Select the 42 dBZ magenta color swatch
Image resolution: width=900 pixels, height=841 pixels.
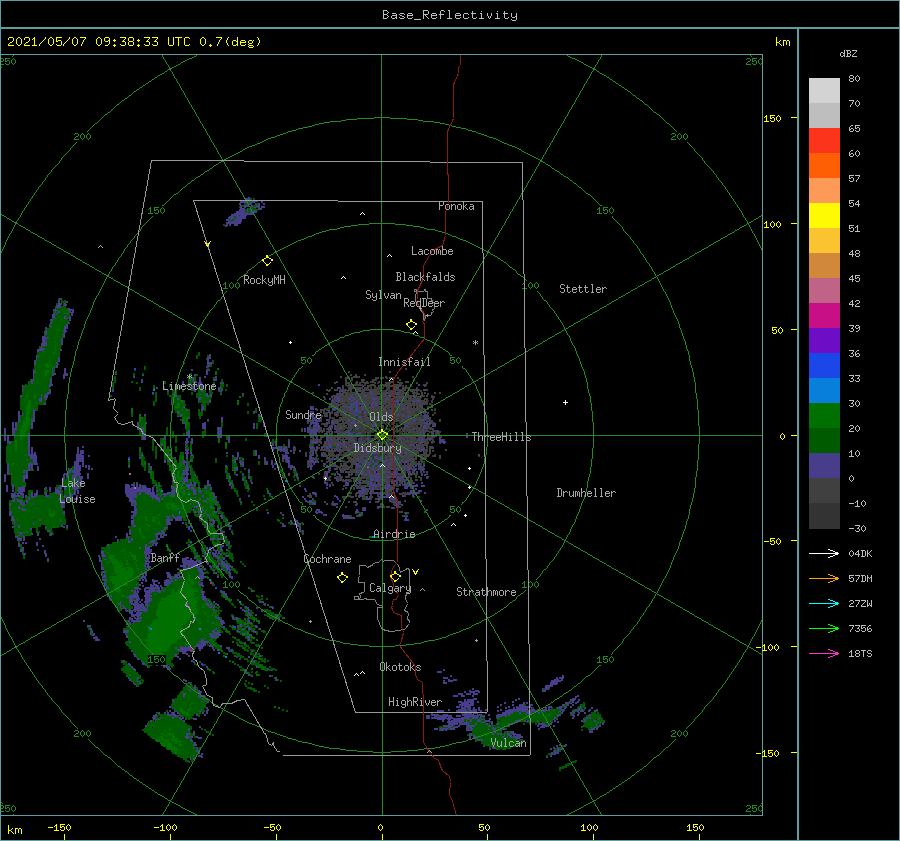(x=824, y=316)
